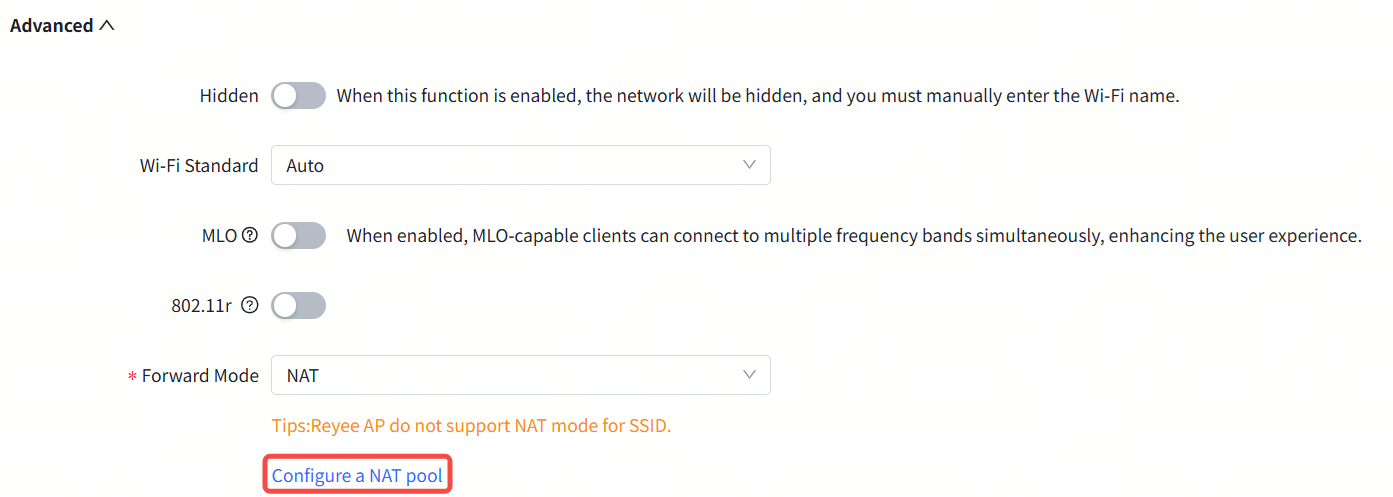The height and width of the screenshot is (497, 1393).
Task: Click the Forward Mode dropdown arrow
Action: tap(749, 375)
